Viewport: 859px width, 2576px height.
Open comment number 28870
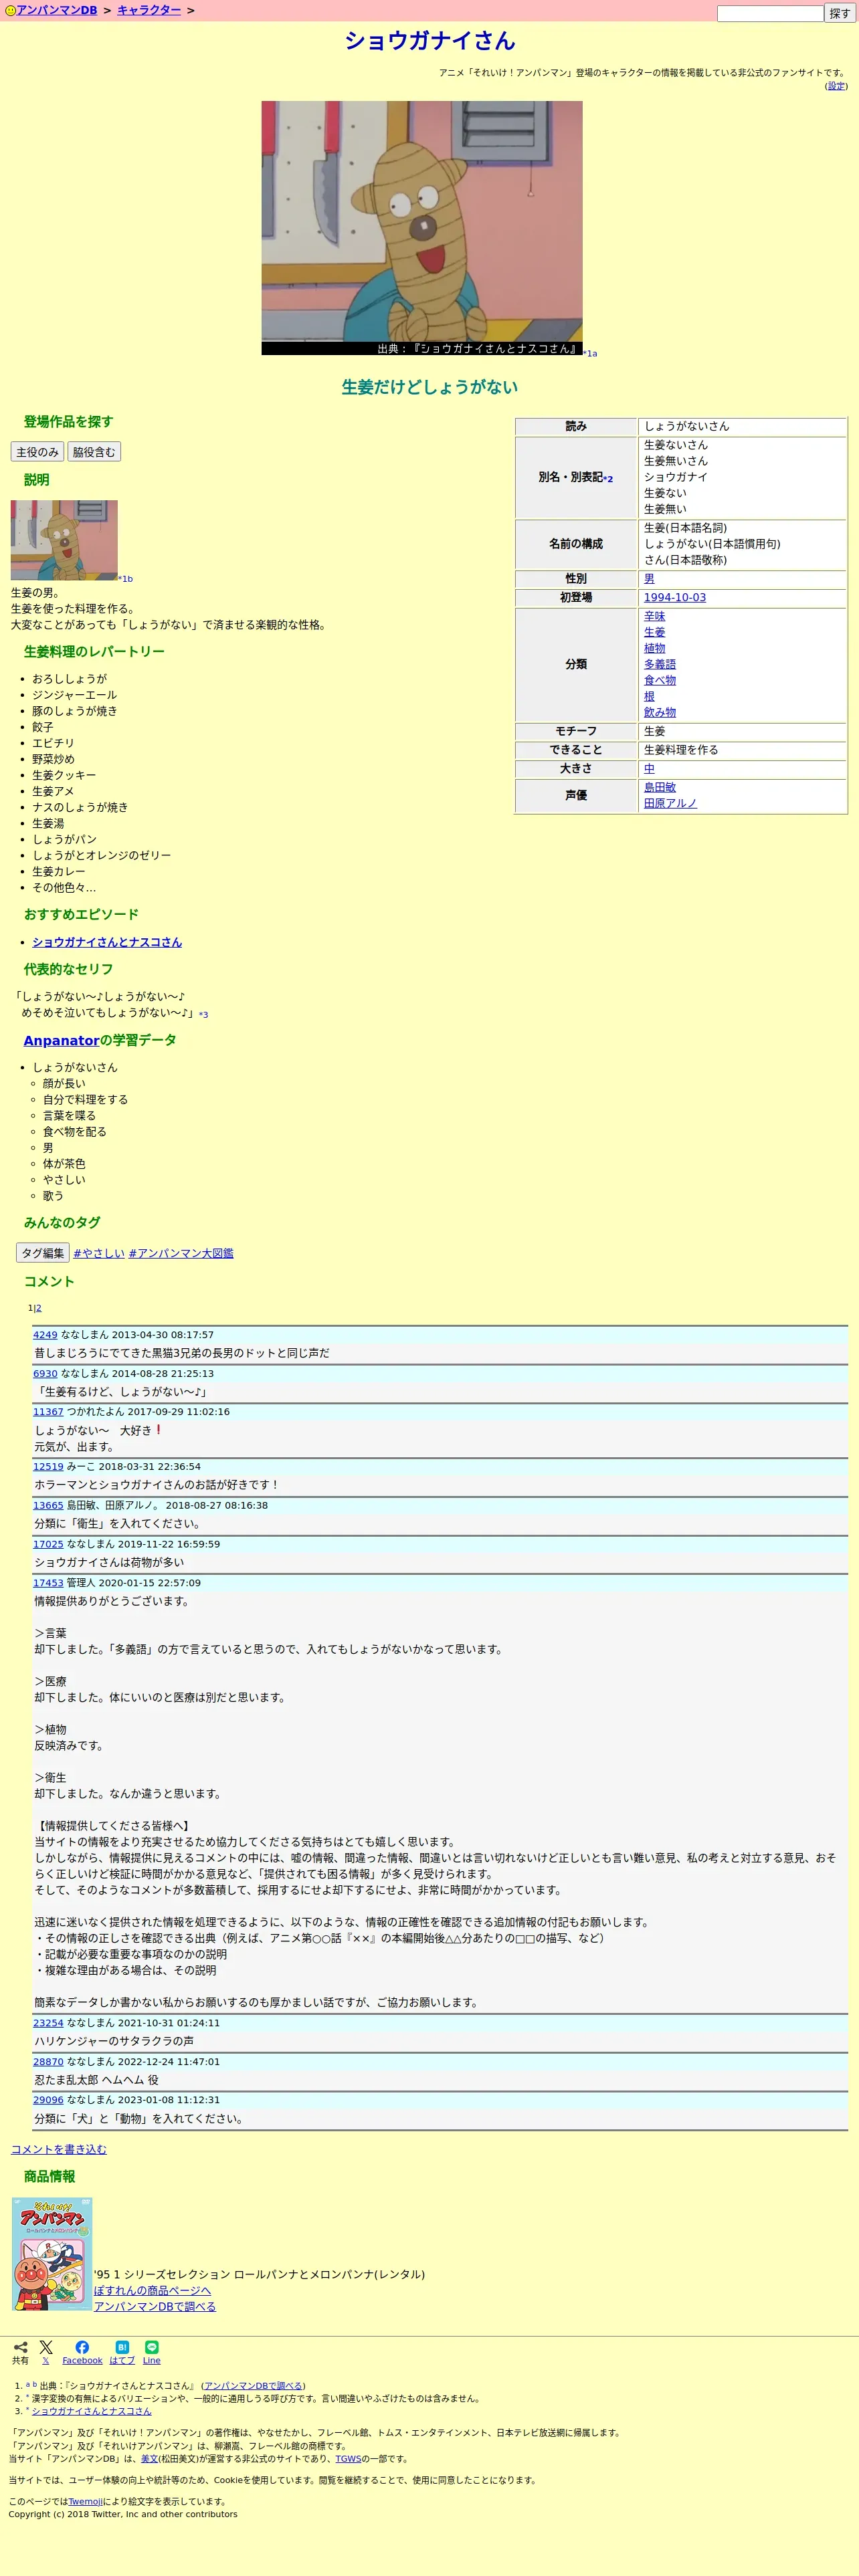(x=48, y=2062)
